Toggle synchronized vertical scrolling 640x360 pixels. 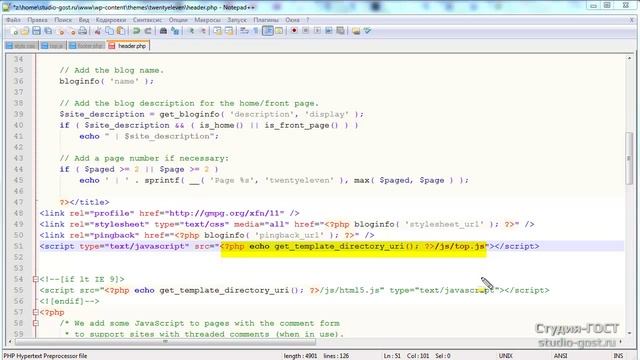218,31
